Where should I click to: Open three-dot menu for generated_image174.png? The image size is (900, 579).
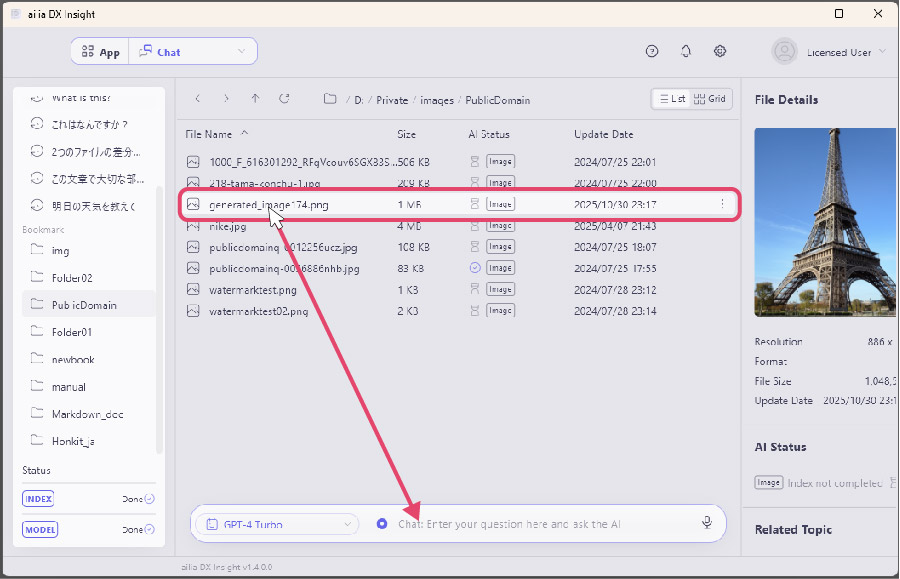click(x=722, y=204)
